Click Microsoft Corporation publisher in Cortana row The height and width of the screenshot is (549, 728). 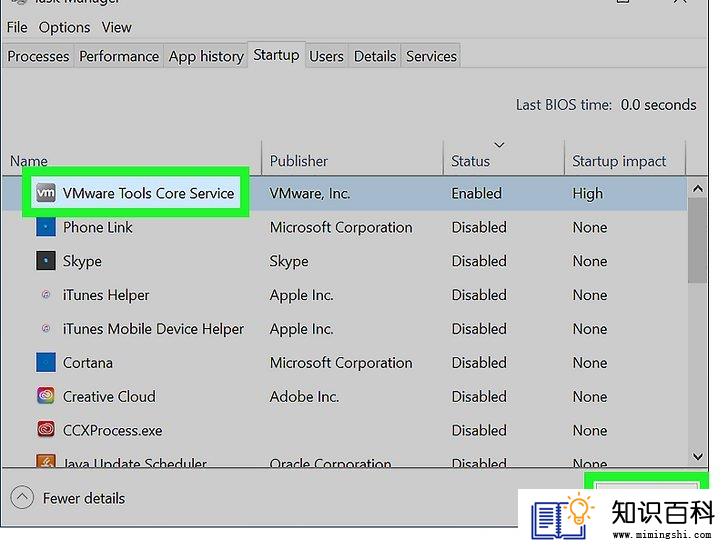[x=341, y=363]
